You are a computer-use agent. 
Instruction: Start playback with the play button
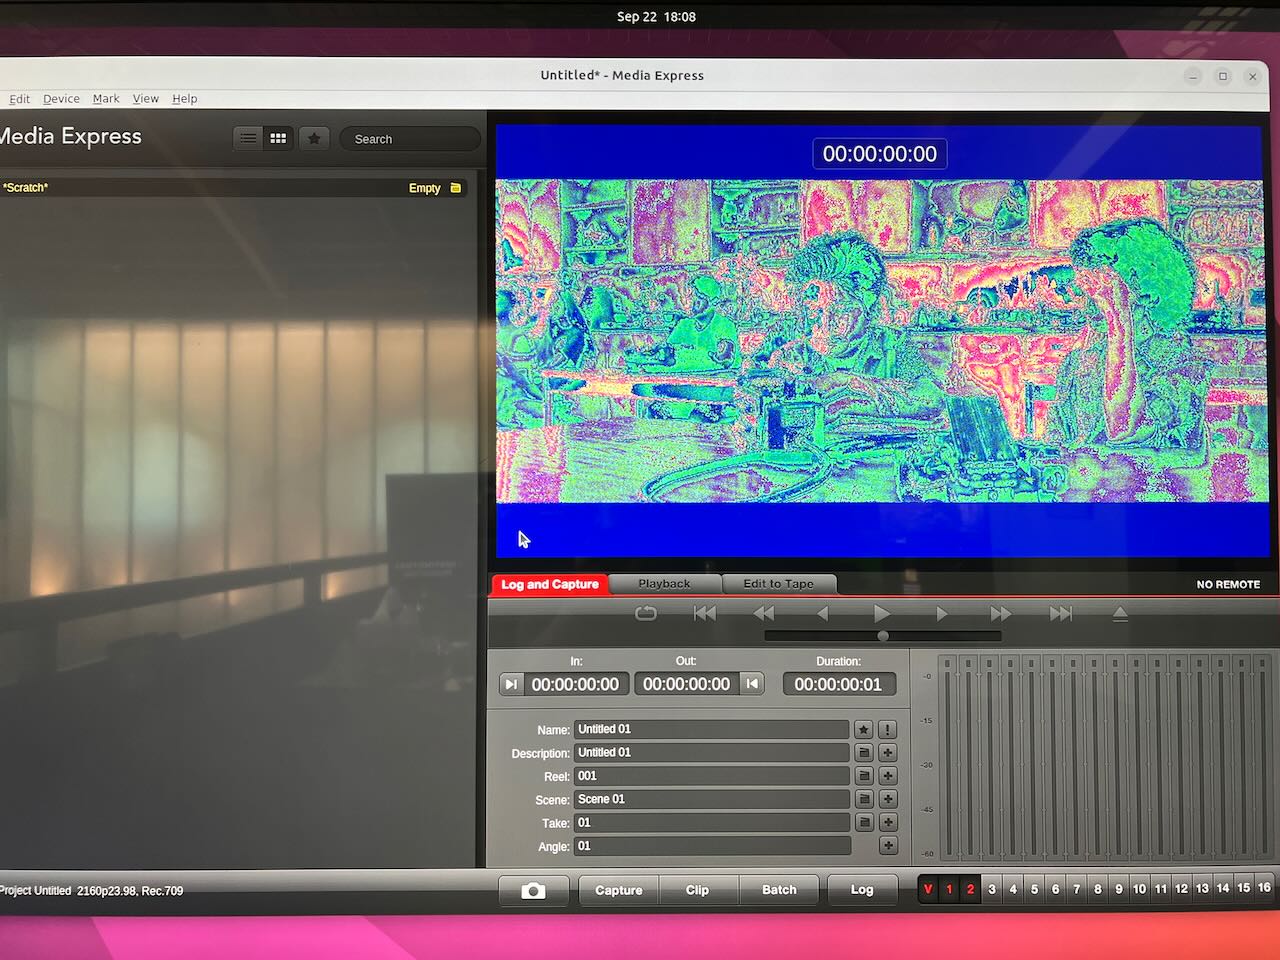coord(881,613)
